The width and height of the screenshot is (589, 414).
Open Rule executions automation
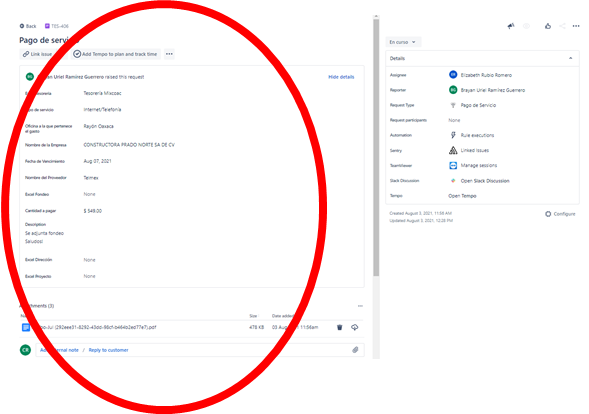coord(477,135)
